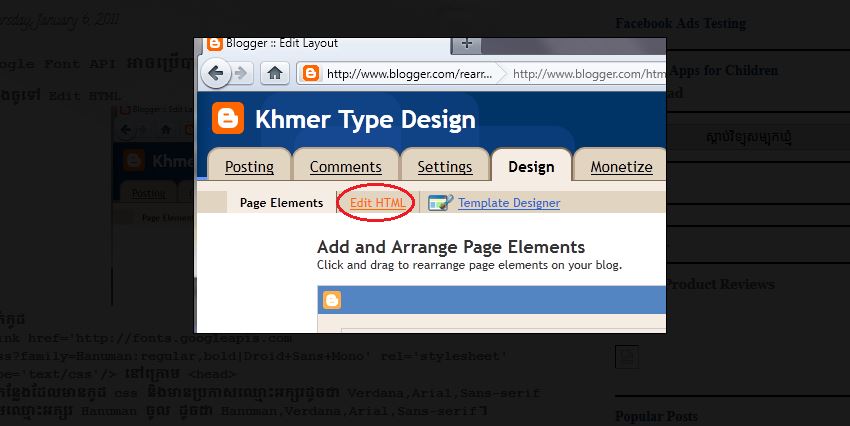Screen dimensions: 850x426
Task: Open a new tab with plus button
Action: (x=466, y=43)
